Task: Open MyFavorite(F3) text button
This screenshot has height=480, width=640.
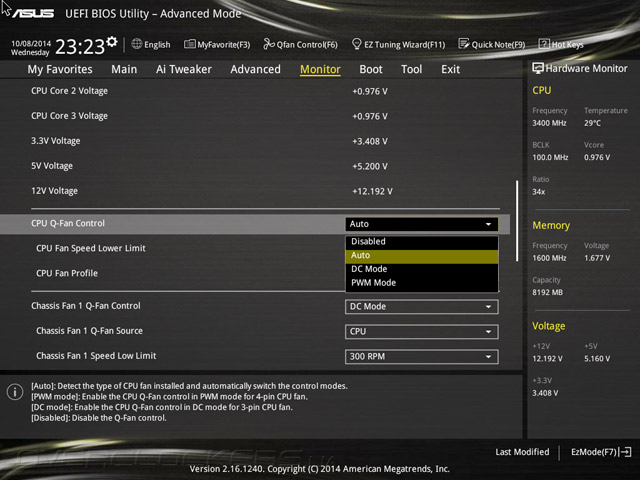Action: pyautogui.click(x=224, y=44)
